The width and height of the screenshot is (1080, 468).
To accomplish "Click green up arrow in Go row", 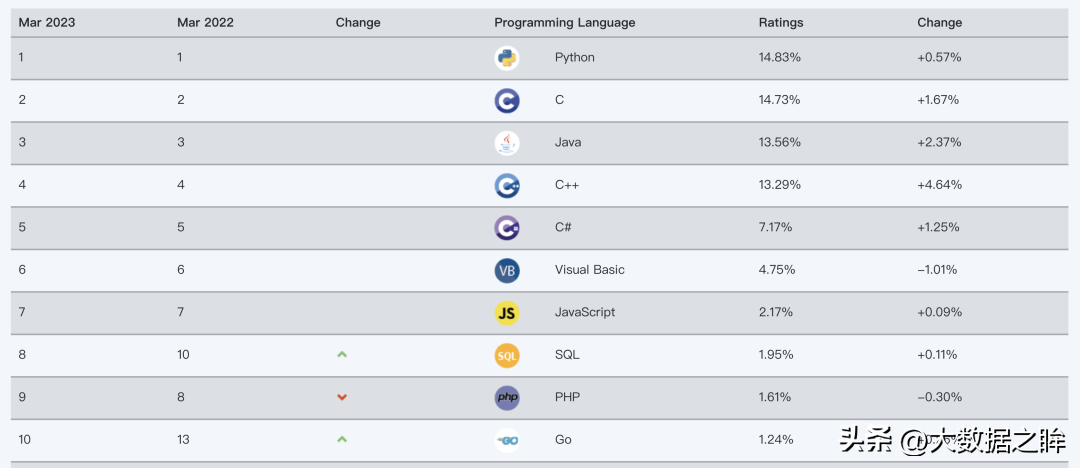I will pyautogui.click(x=342, y=439).
